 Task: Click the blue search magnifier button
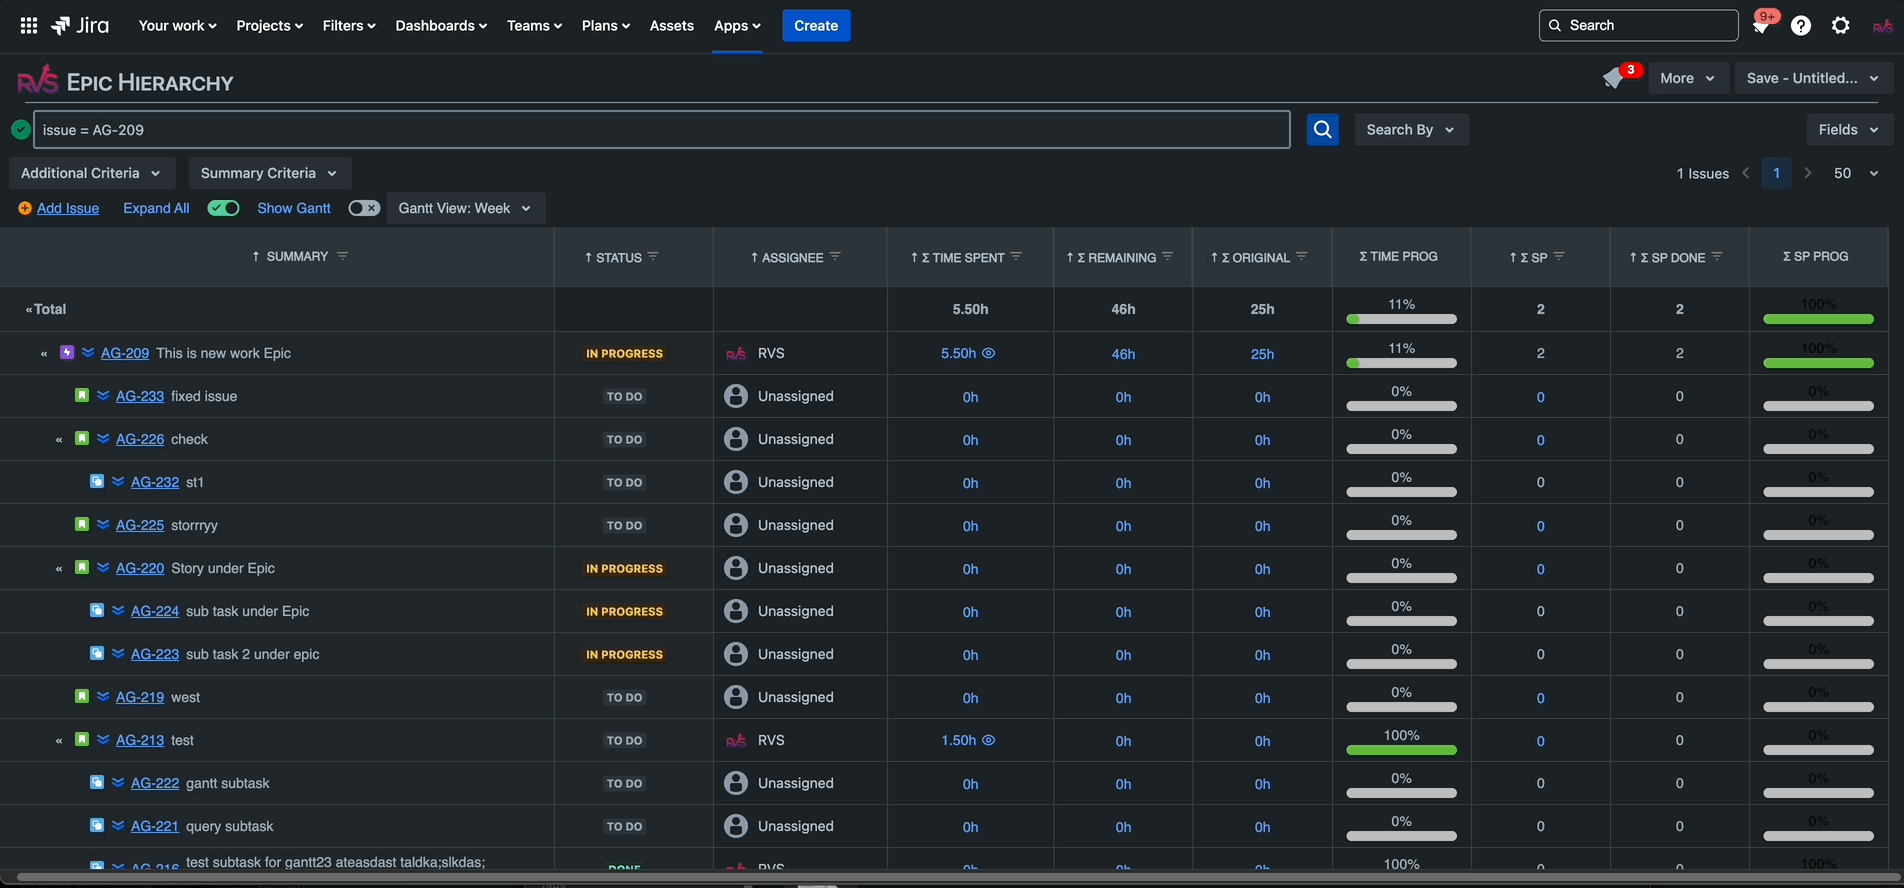click(x=1322, y=129)
